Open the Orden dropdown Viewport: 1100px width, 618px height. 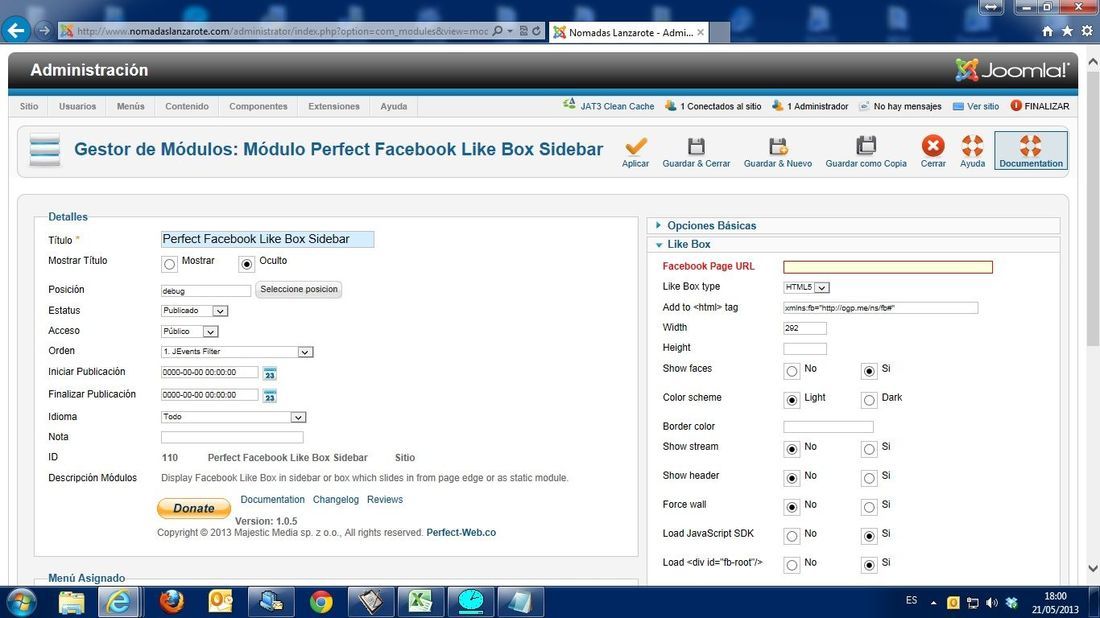tap(237, 351)
